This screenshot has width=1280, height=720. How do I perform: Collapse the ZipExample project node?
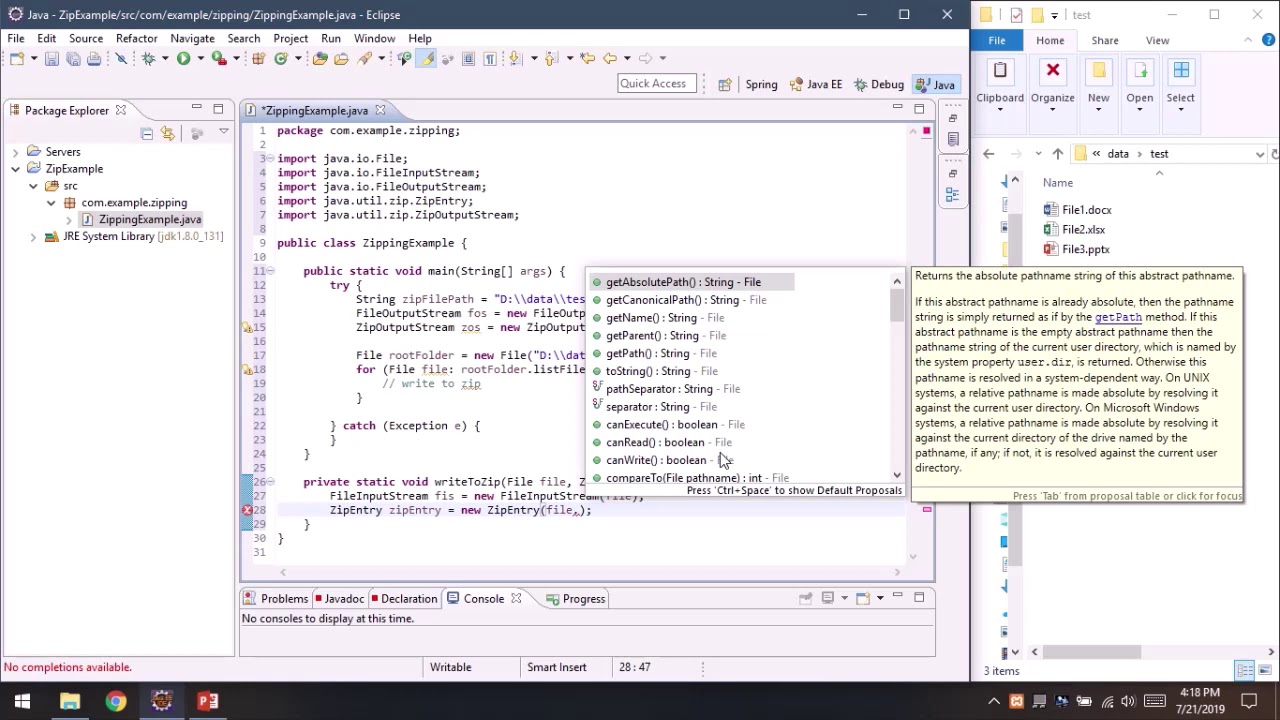(x=15, y=169)
